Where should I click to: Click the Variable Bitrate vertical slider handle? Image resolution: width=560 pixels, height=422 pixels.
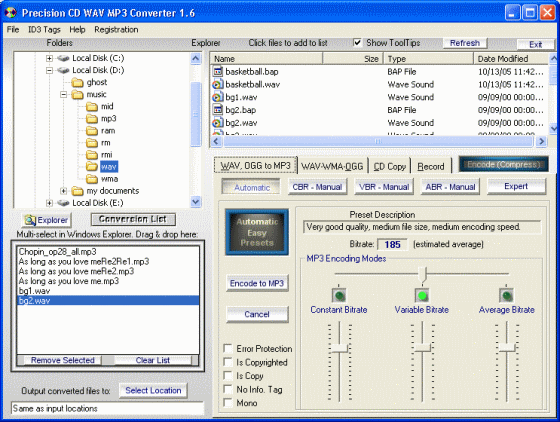[422, 347]
